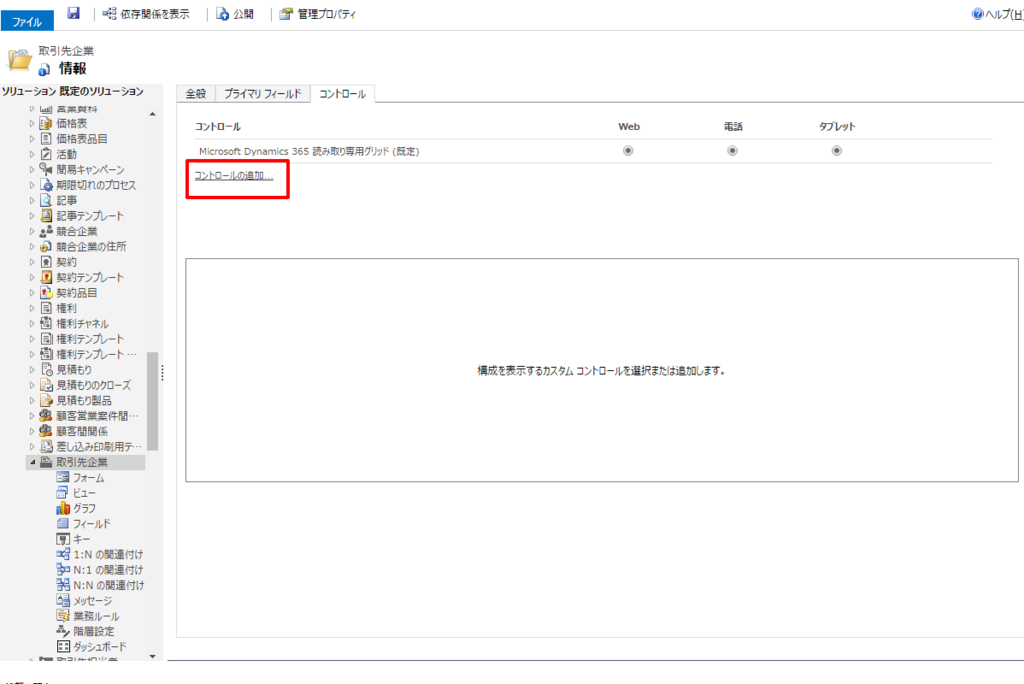Image resolution: width=1024 pixels, height=684 pixels.
Task: Click the 公開 (Publish) toolbar icon
Action: point(235,13)
